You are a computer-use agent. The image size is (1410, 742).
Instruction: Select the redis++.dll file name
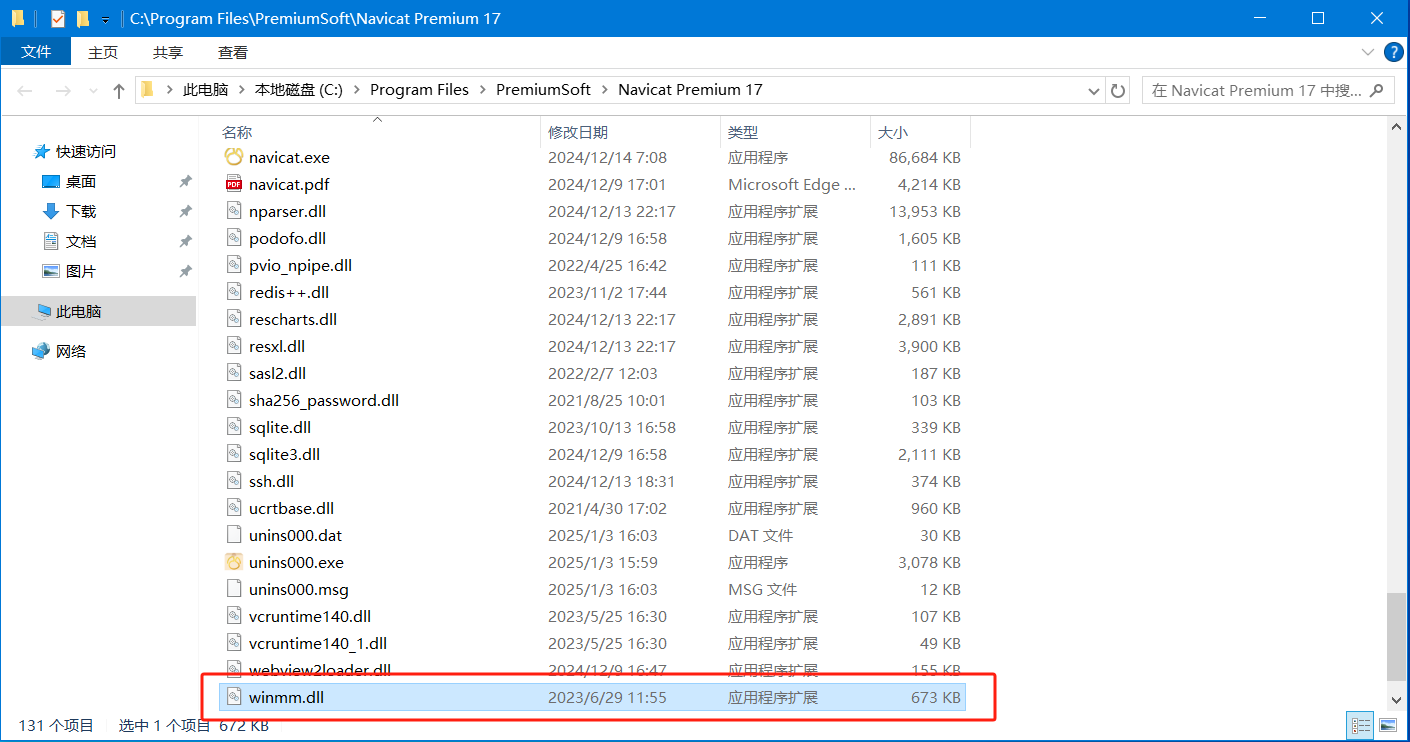tap(289, 292)
